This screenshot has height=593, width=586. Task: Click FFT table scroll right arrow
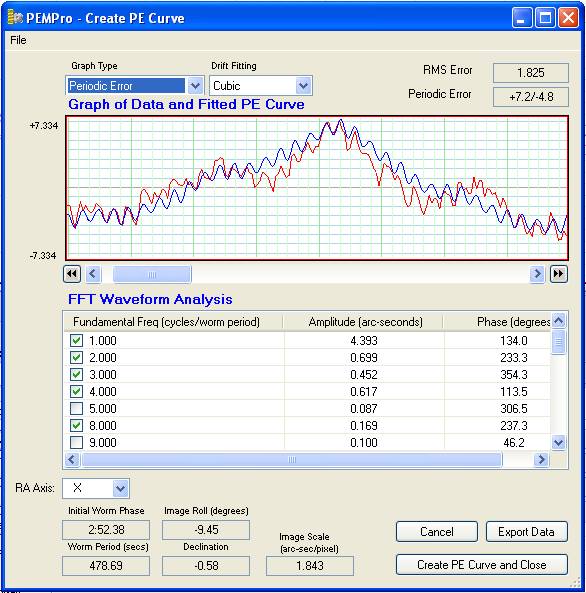click(x=541, y=460)
